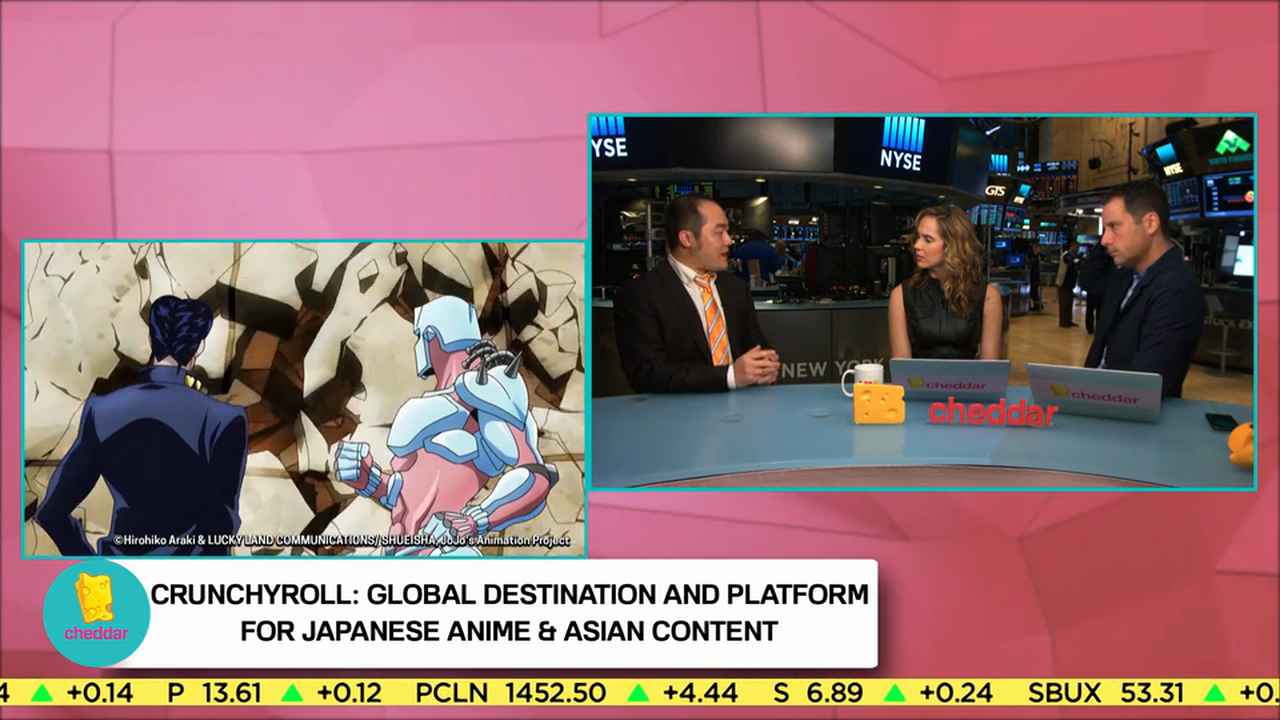This screenshot has height=720, width=1280.
Task: Click the '+4.44' change value in ticker
Action: [x=700, y=693]
